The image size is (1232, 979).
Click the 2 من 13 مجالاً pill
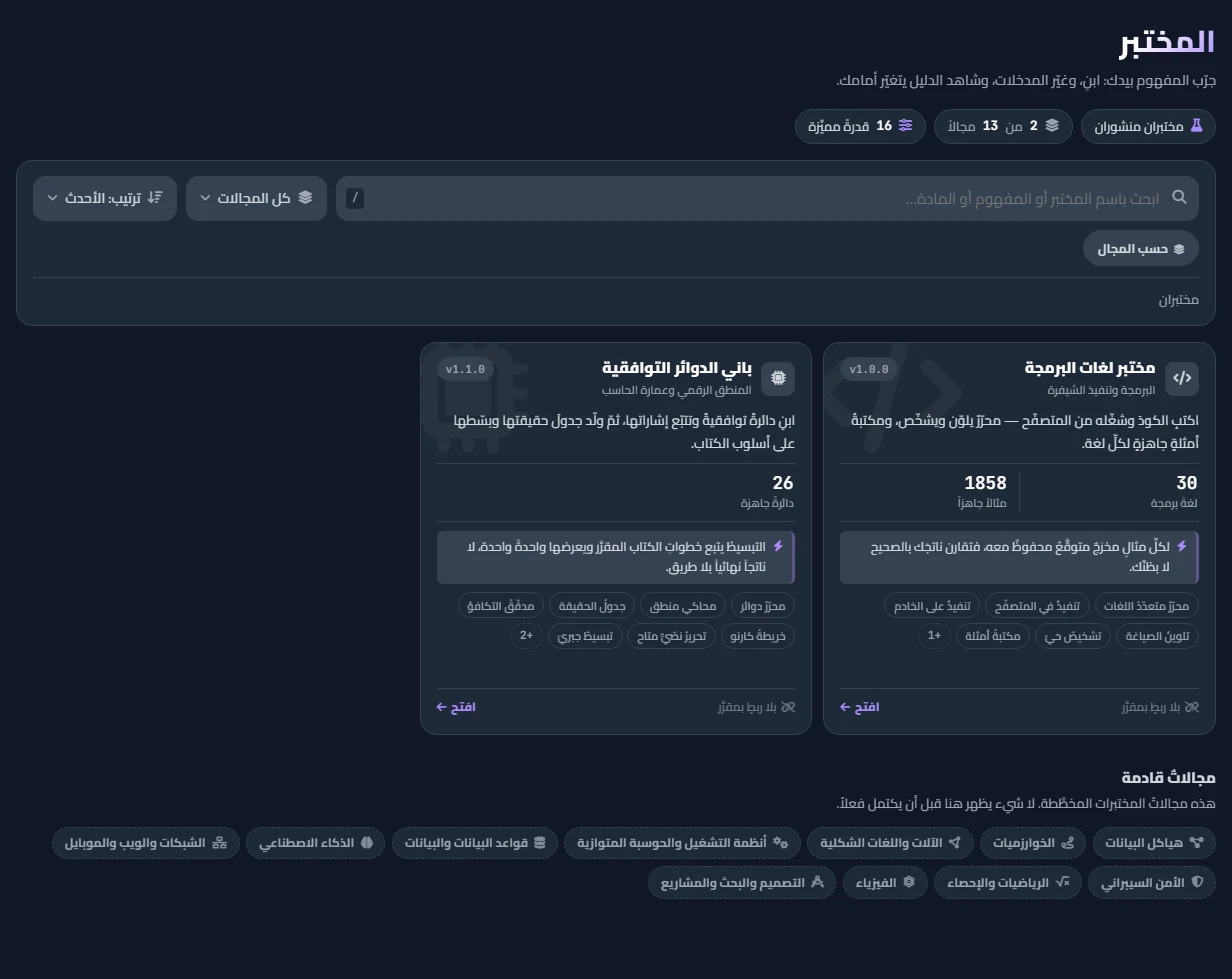[x=1003, y=126]
